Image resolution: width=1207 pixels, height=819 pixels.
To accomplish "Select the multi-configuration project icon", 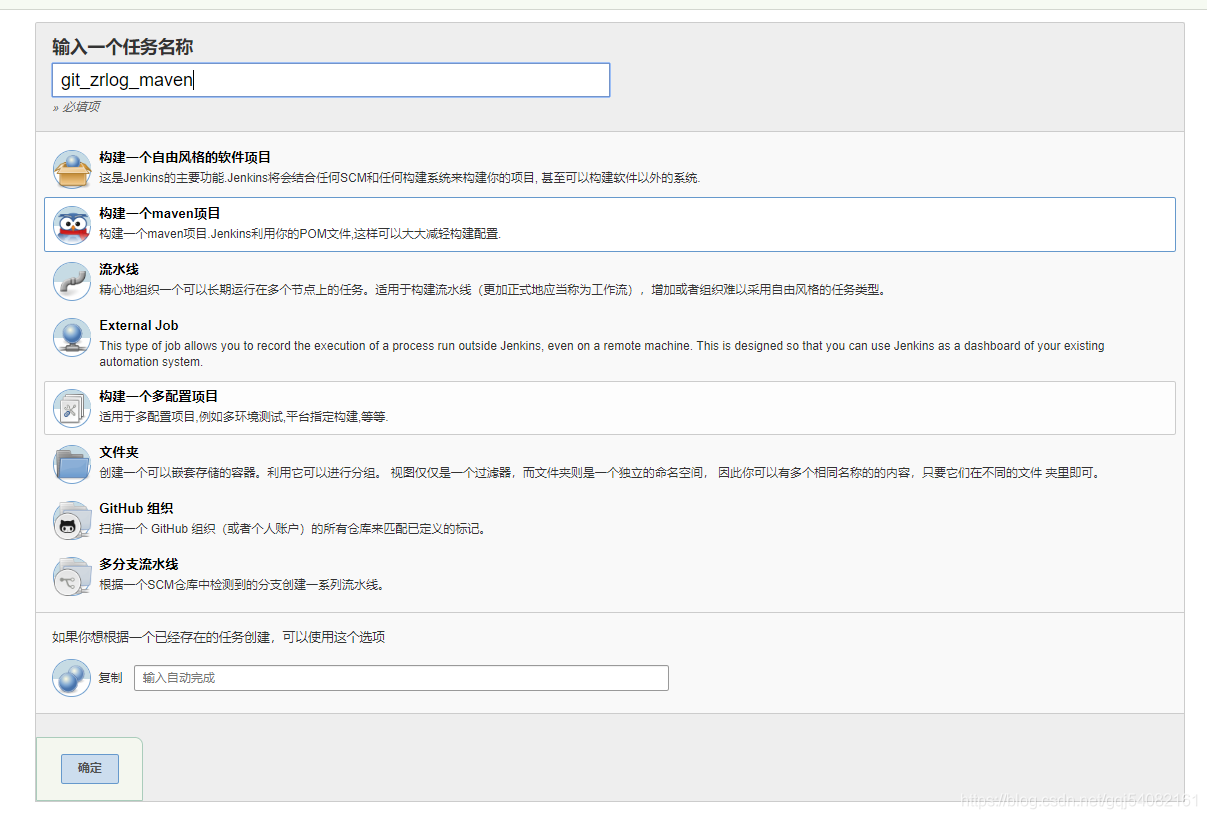I will (72, 408).
